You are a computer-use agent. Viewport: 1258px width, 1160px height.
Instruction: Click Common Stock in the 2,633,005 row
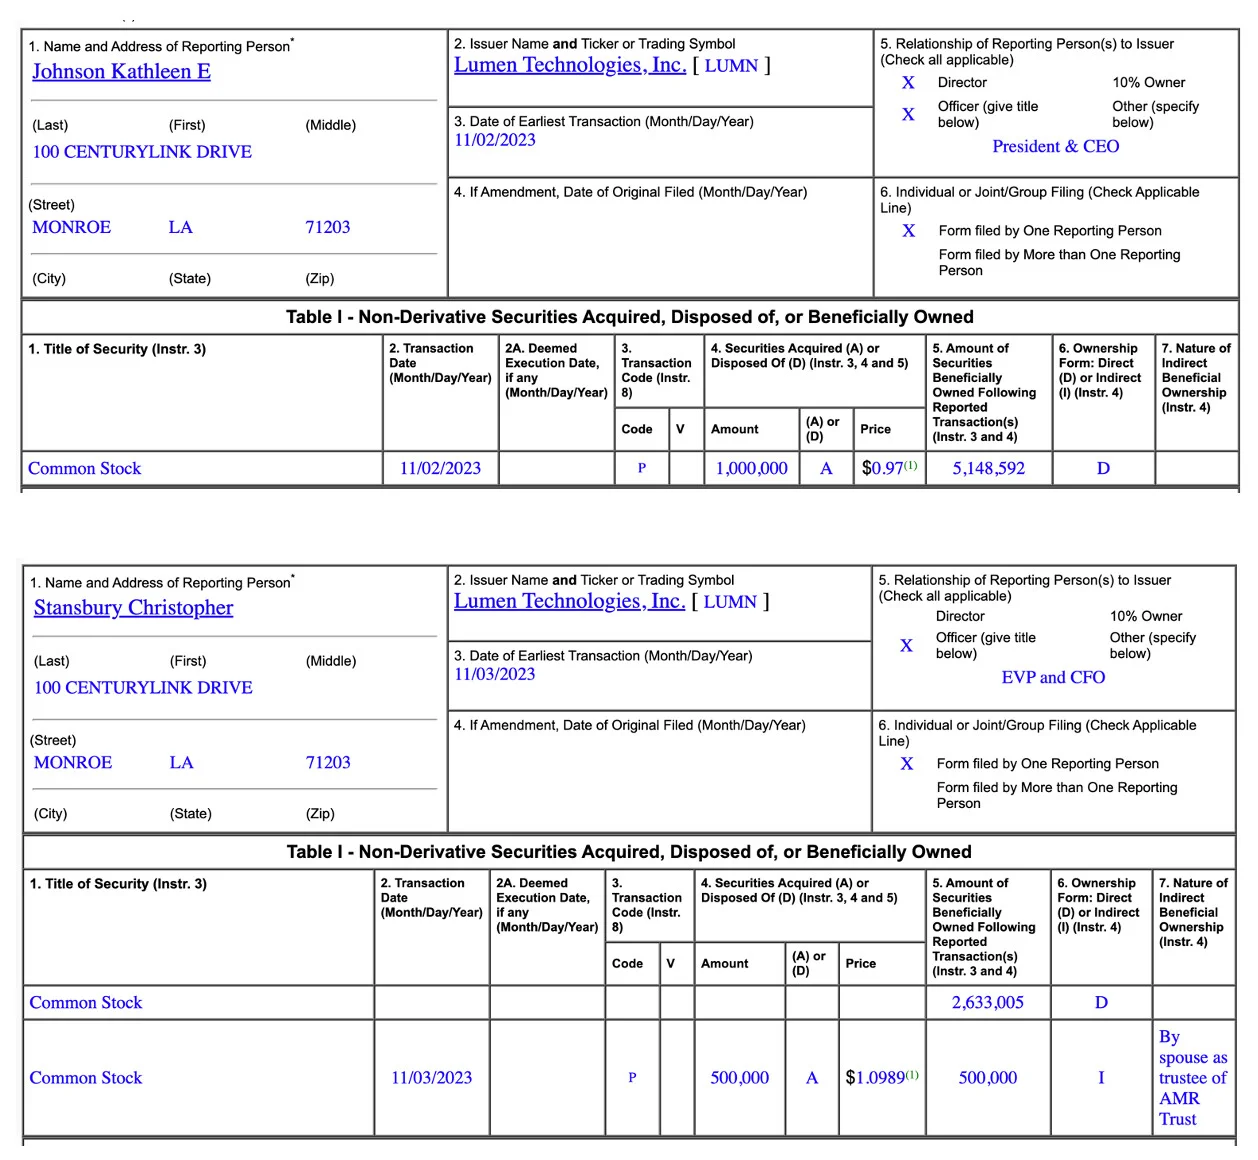pyautogui.click(x=86, y=1002)
